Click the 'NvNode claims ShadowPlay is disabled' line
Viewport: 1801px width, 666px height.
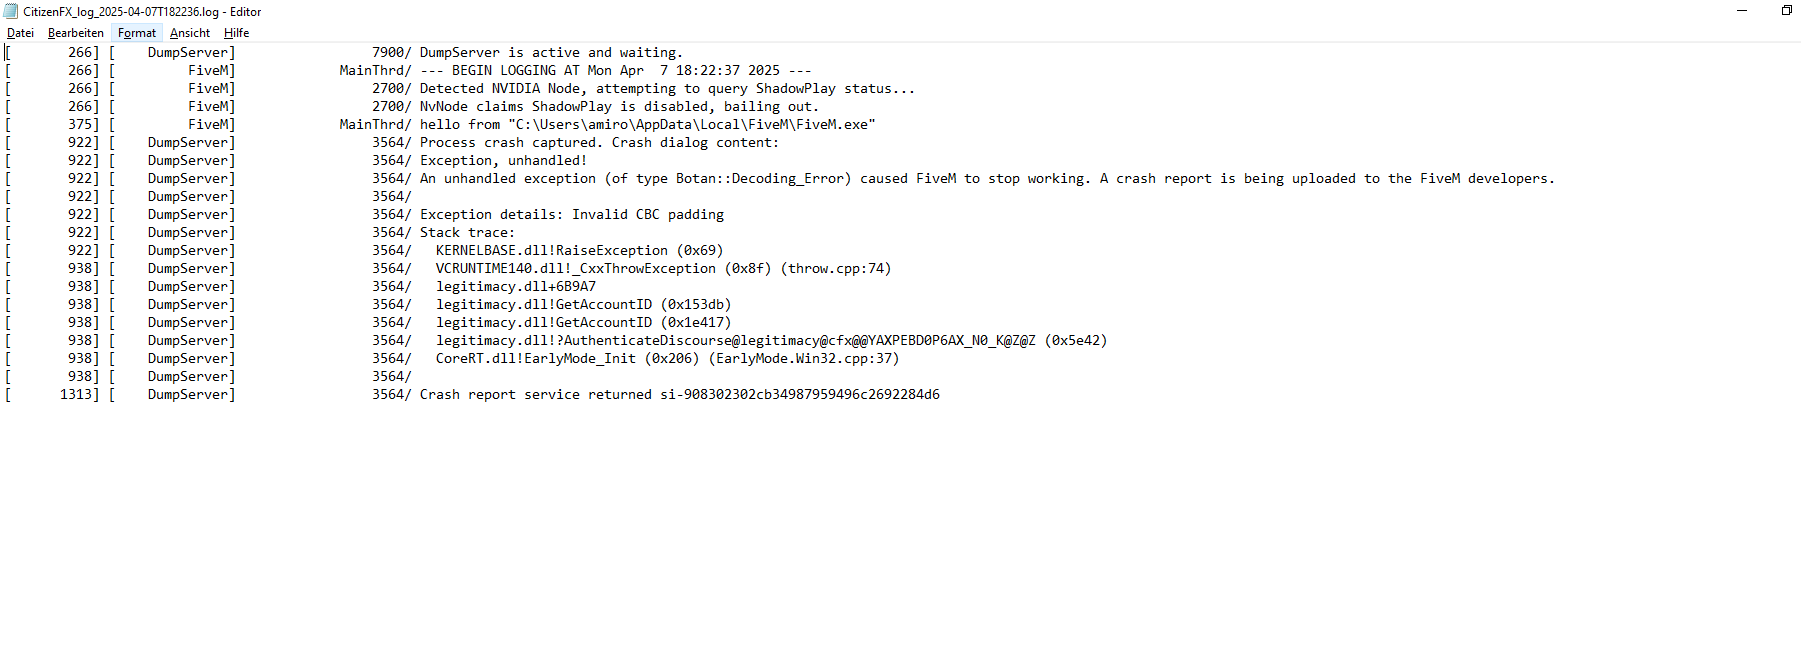click(x=619, y=107)
